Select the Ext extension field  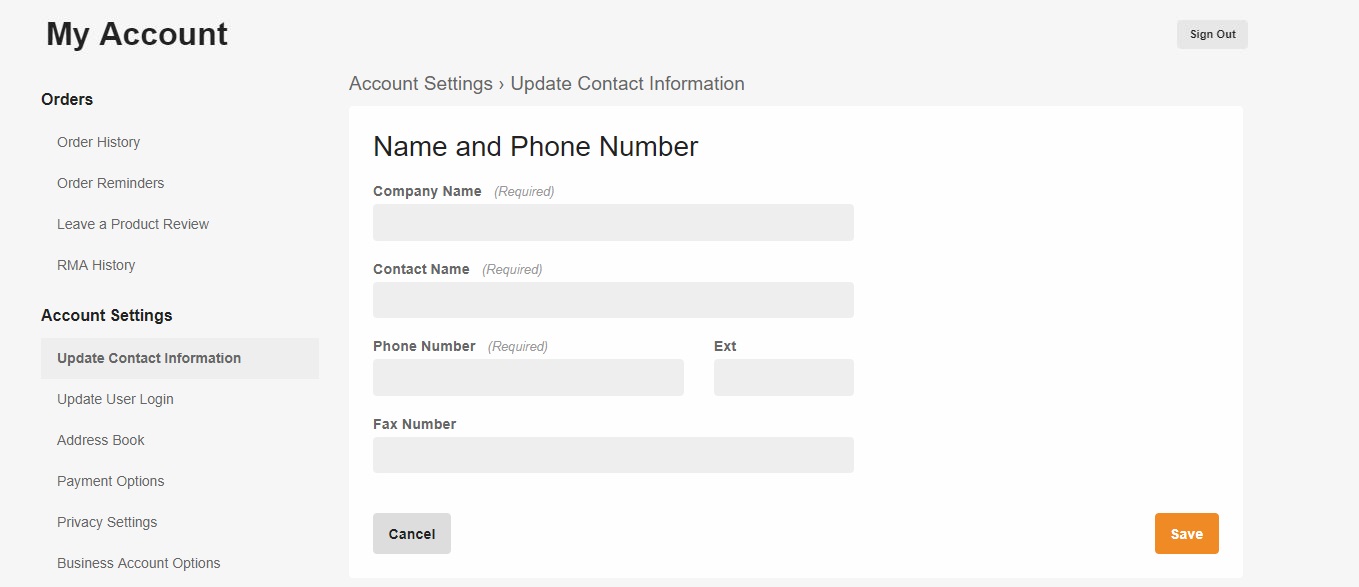[x=783, y=377]
